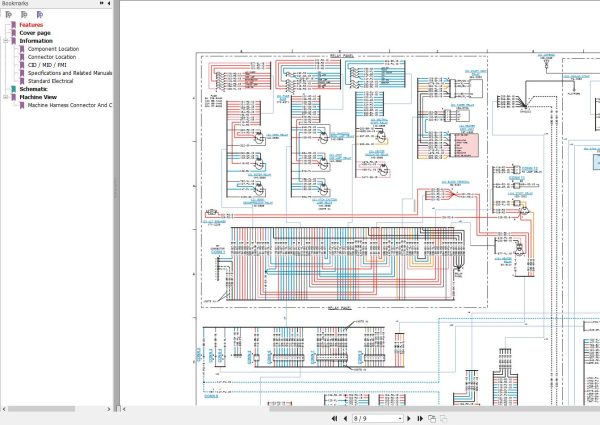Screen dimensions: 600x425
Task: Jump to the Schematic bookmark
Action: point(33,89)
